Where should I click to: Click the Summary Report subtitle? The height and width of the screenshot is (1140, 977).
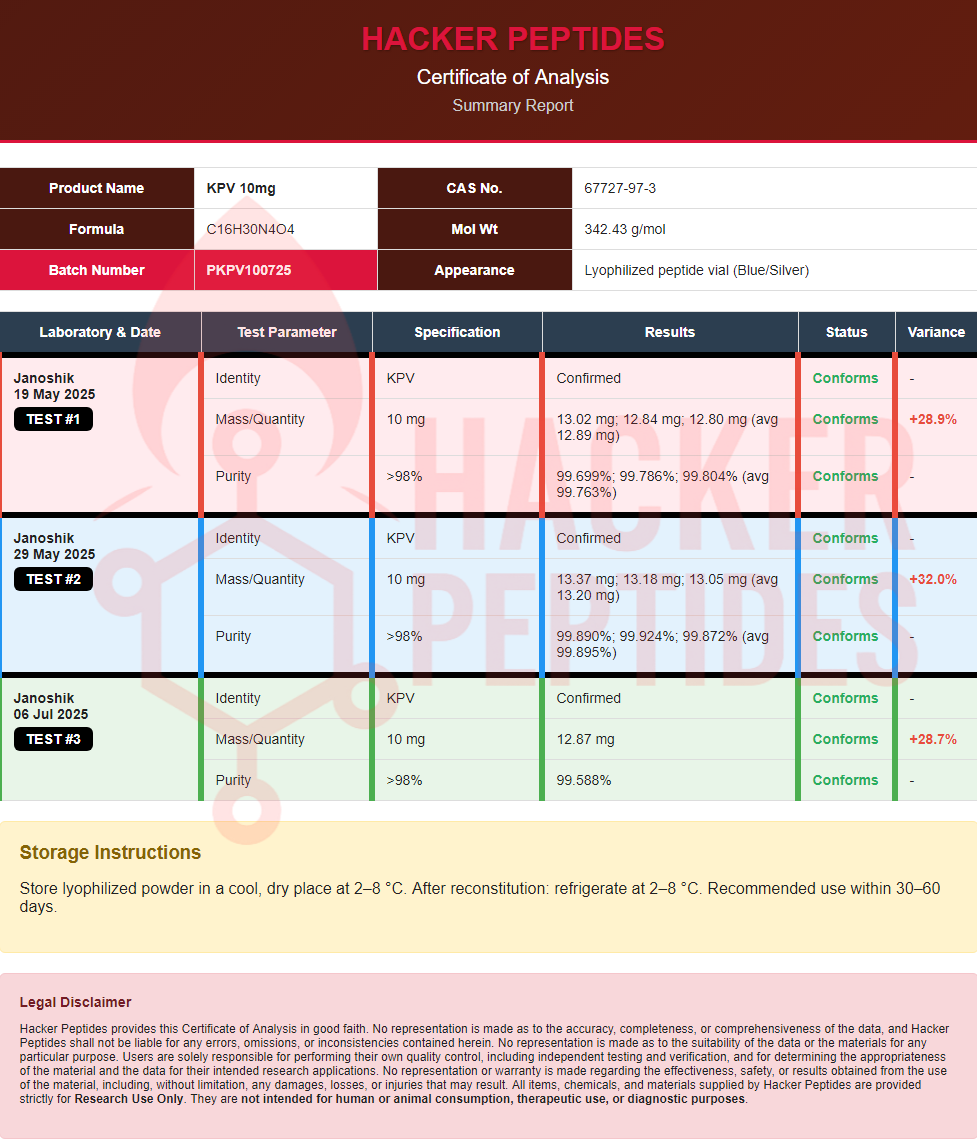[x=512, y=105]
